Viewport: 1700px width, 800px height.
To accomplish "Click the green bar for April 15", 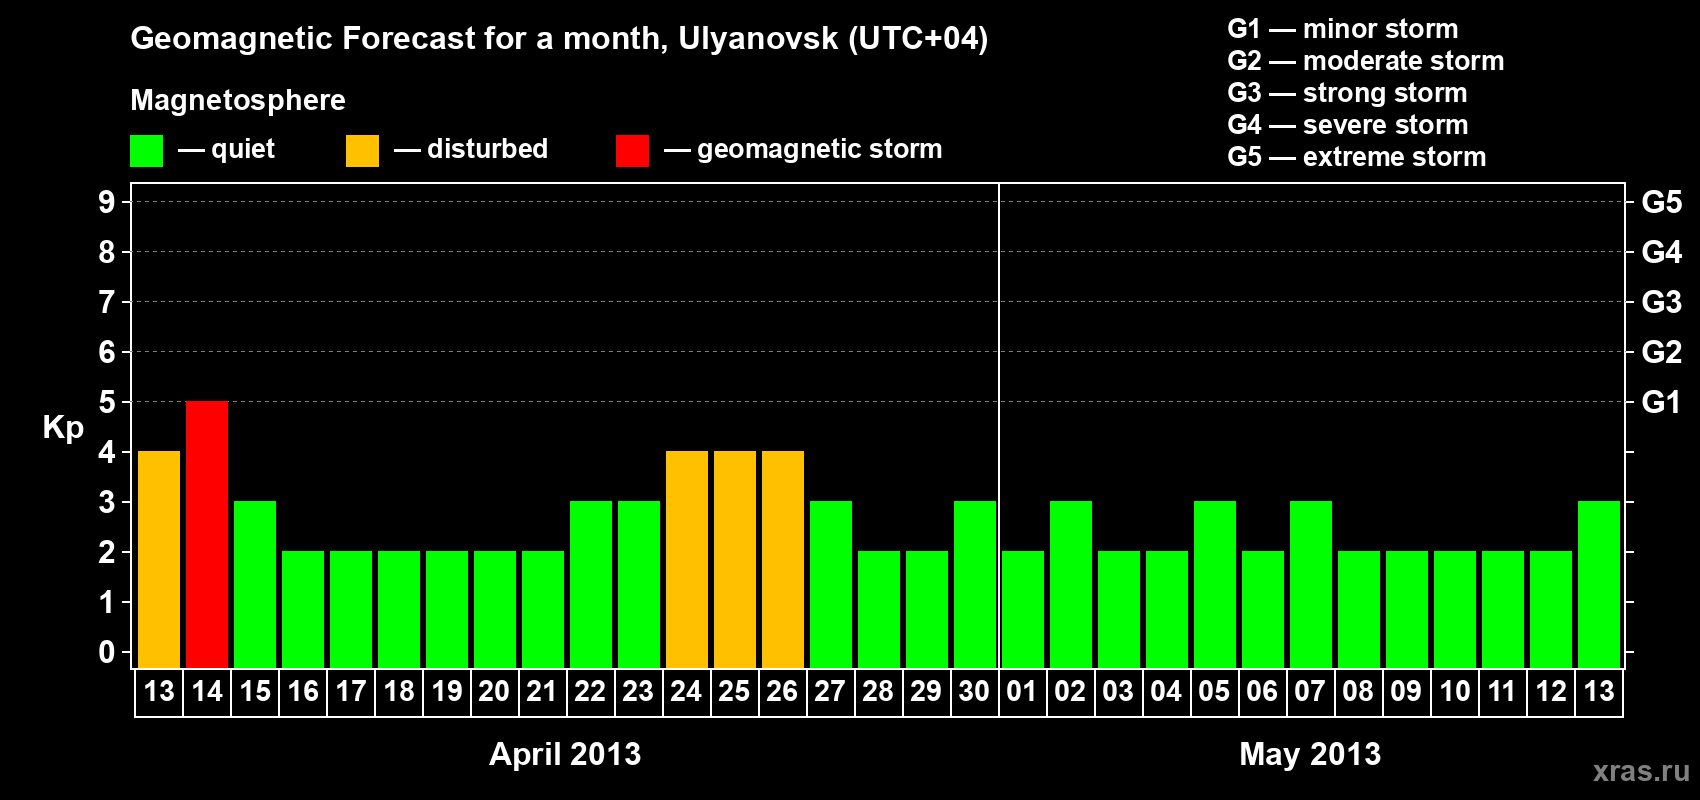I will (255, 585).
